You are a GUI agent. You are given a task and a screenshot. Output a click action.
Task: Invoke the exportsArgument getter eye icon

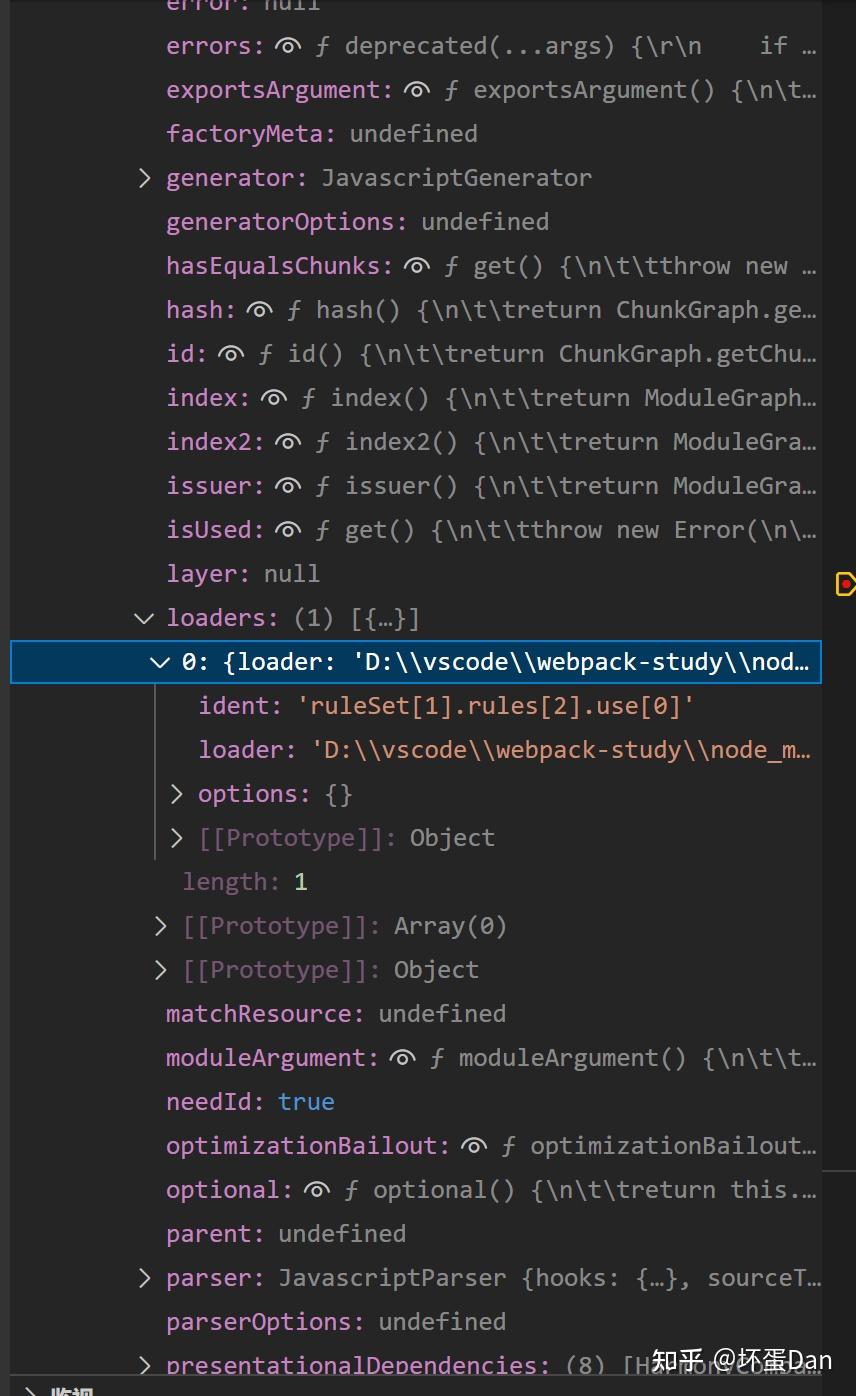pyautogui.click(x=416, y=90)
